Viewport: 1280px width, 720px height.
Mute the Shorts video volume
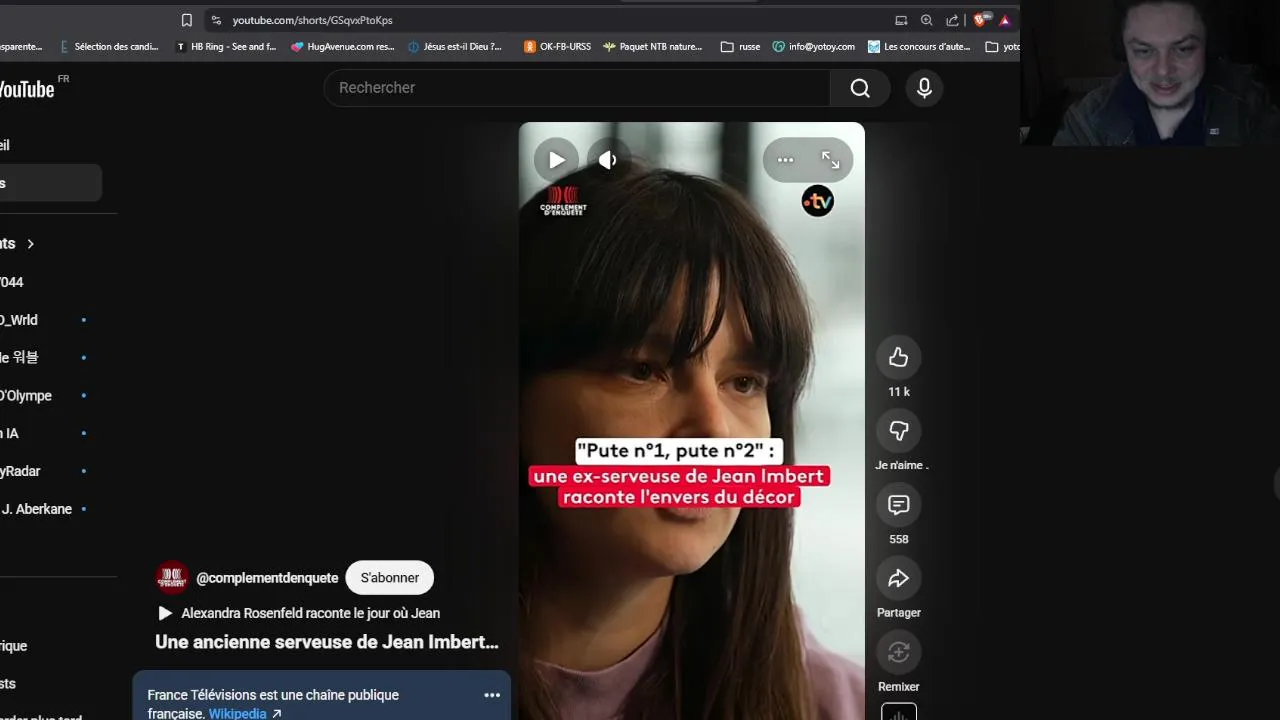pyautogui.click(x=607, y=160)
